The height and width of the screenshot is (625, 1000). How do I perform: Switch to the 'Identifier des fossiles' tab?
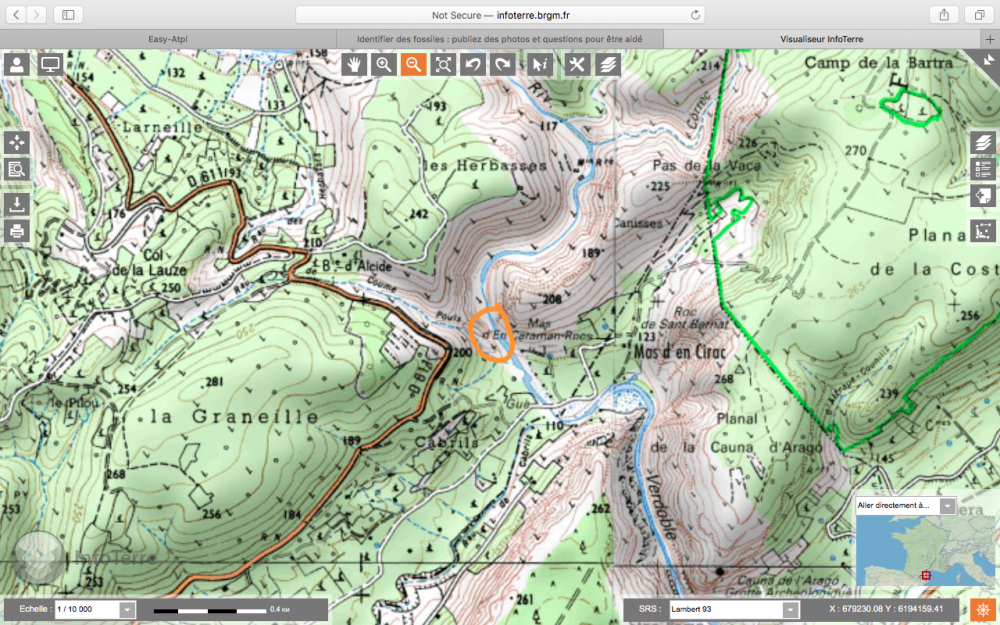coord(500,39)
